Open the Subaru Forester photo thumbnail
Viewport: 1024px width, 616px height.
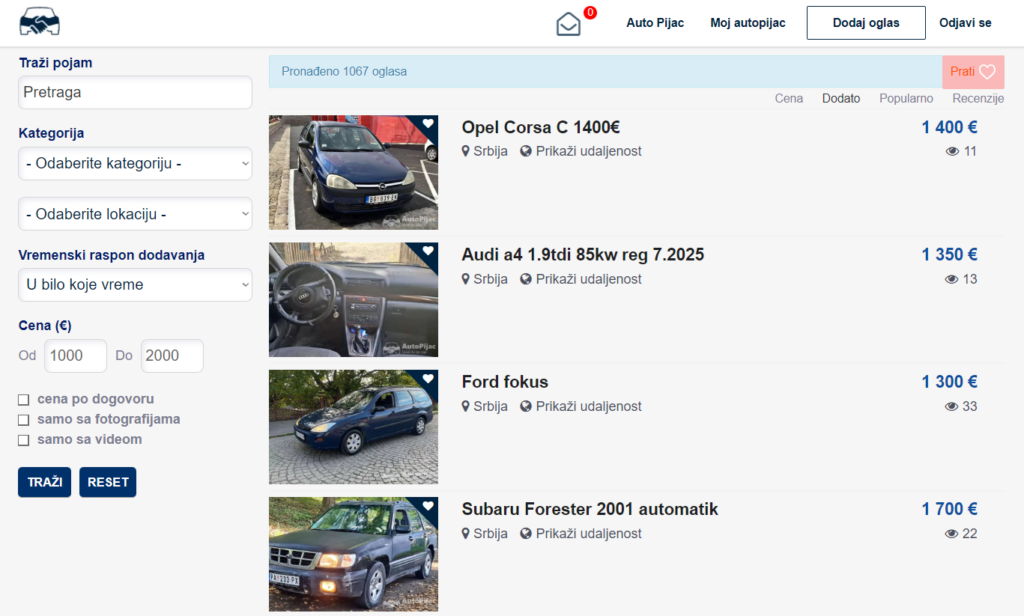(x=353, y=555)
